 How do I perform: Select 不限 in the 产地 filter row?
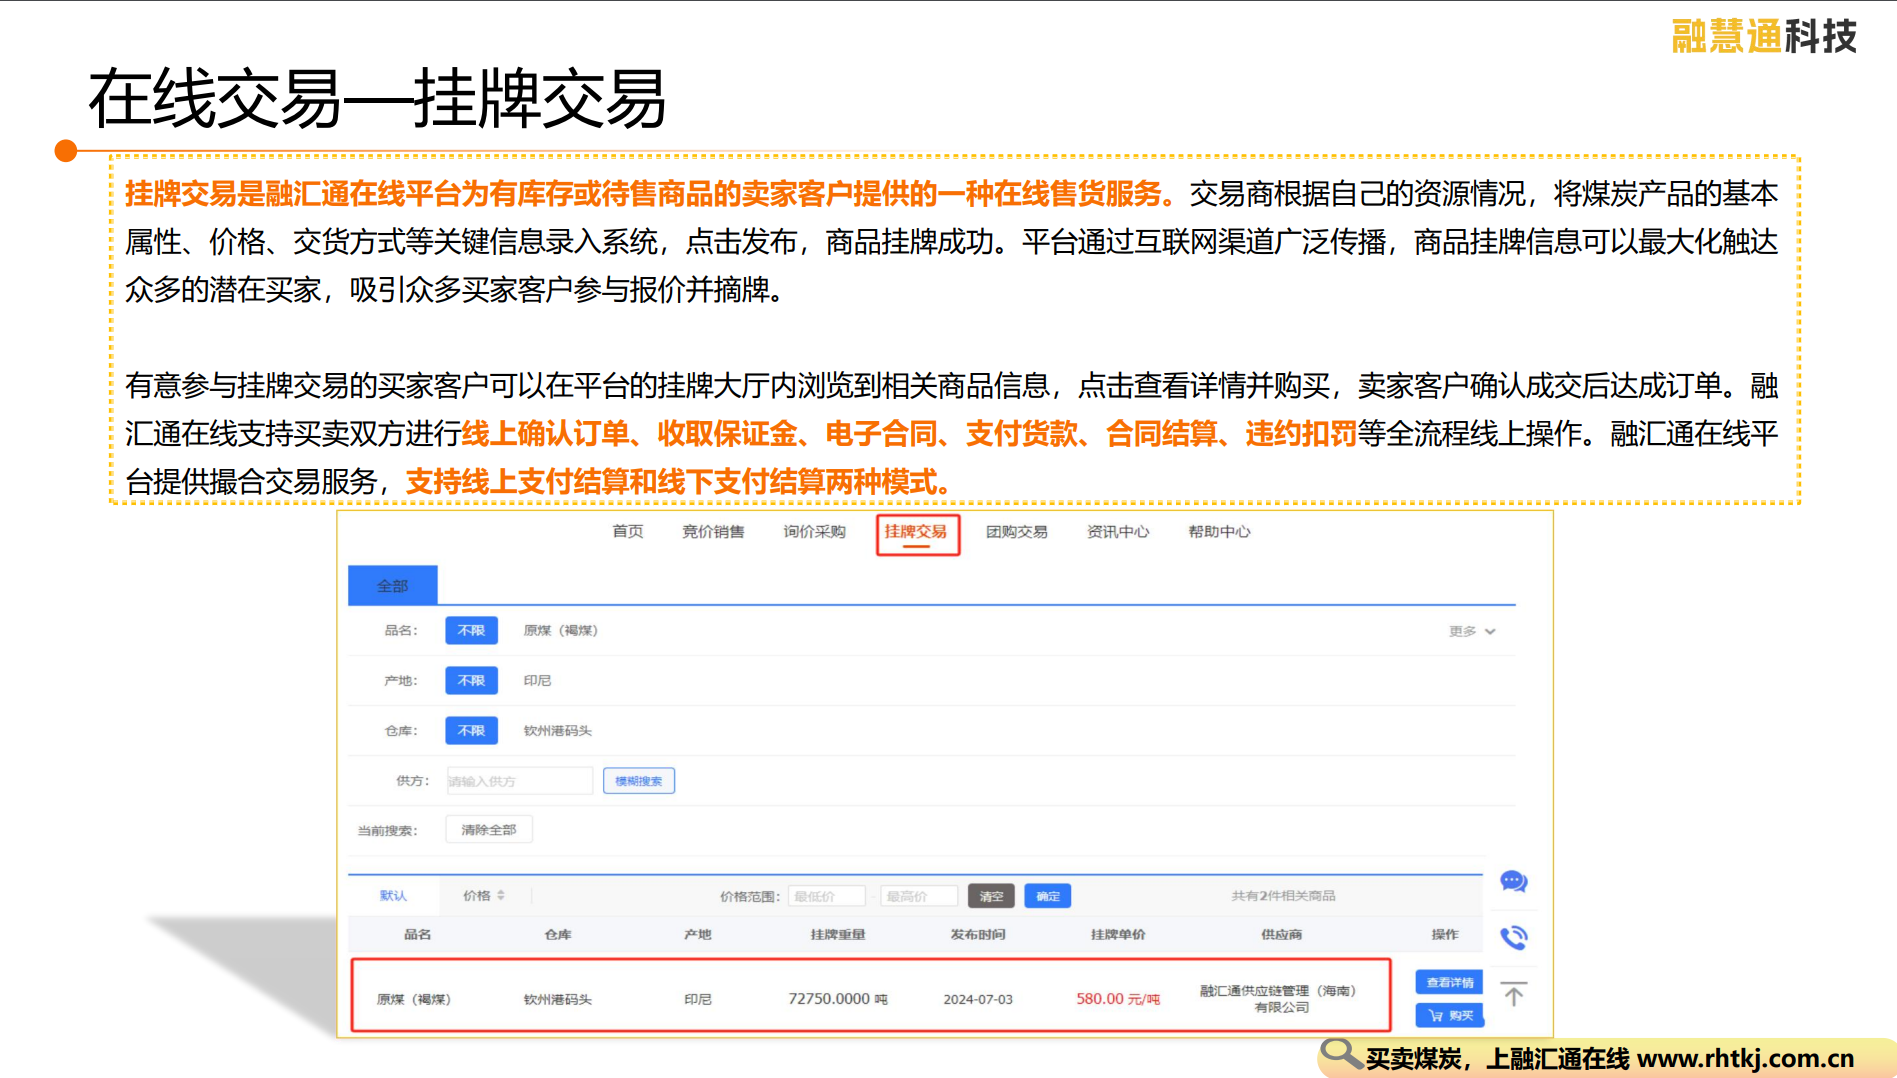[x=471, y=680]
